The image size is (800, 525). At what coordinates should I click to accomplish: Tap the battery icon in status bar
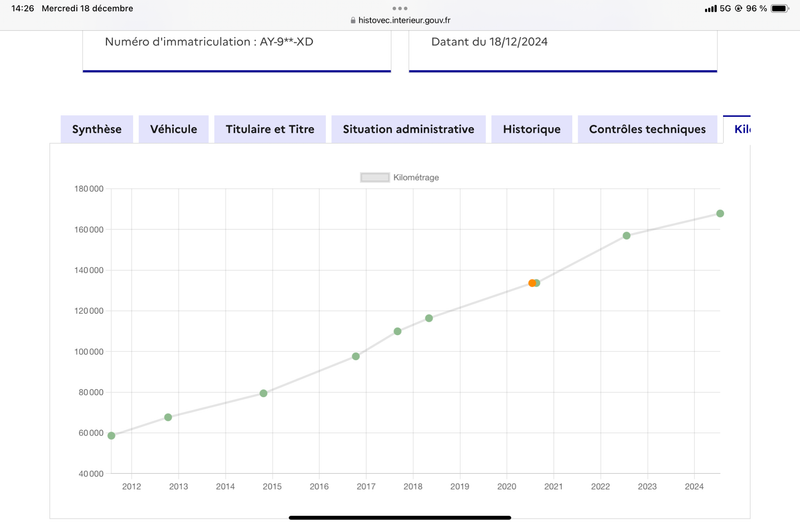click(x=780, y=8)
